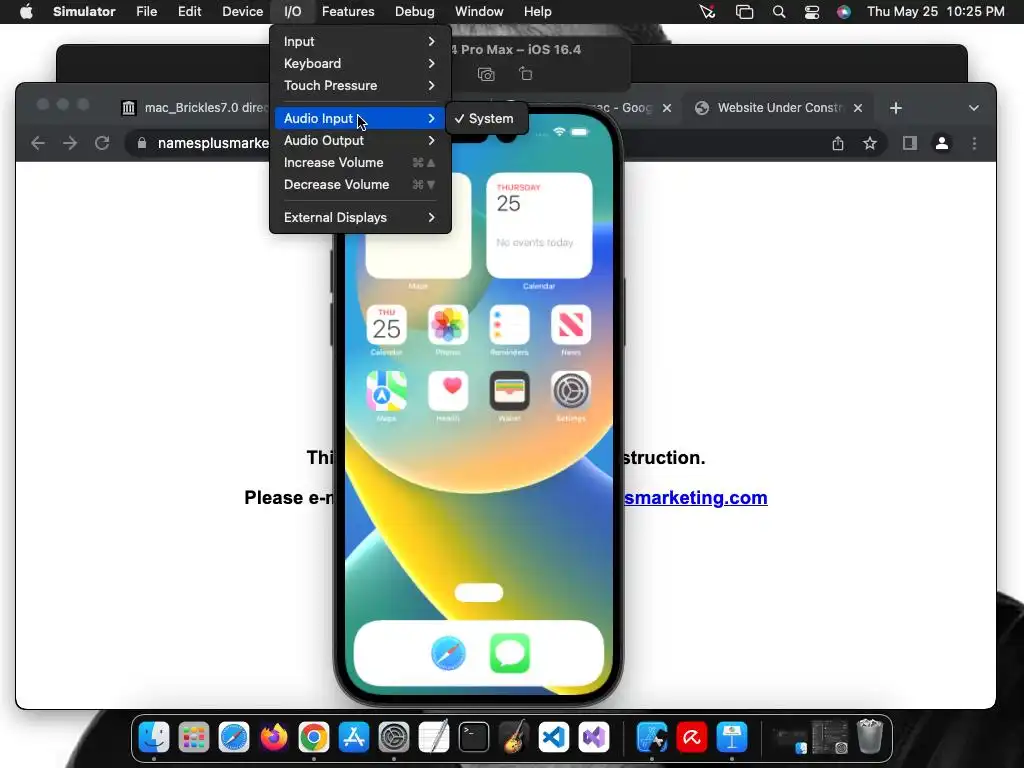Click the iPhone home screen page dots pill
Viewport: 1024px width, 768px height.
479,592
